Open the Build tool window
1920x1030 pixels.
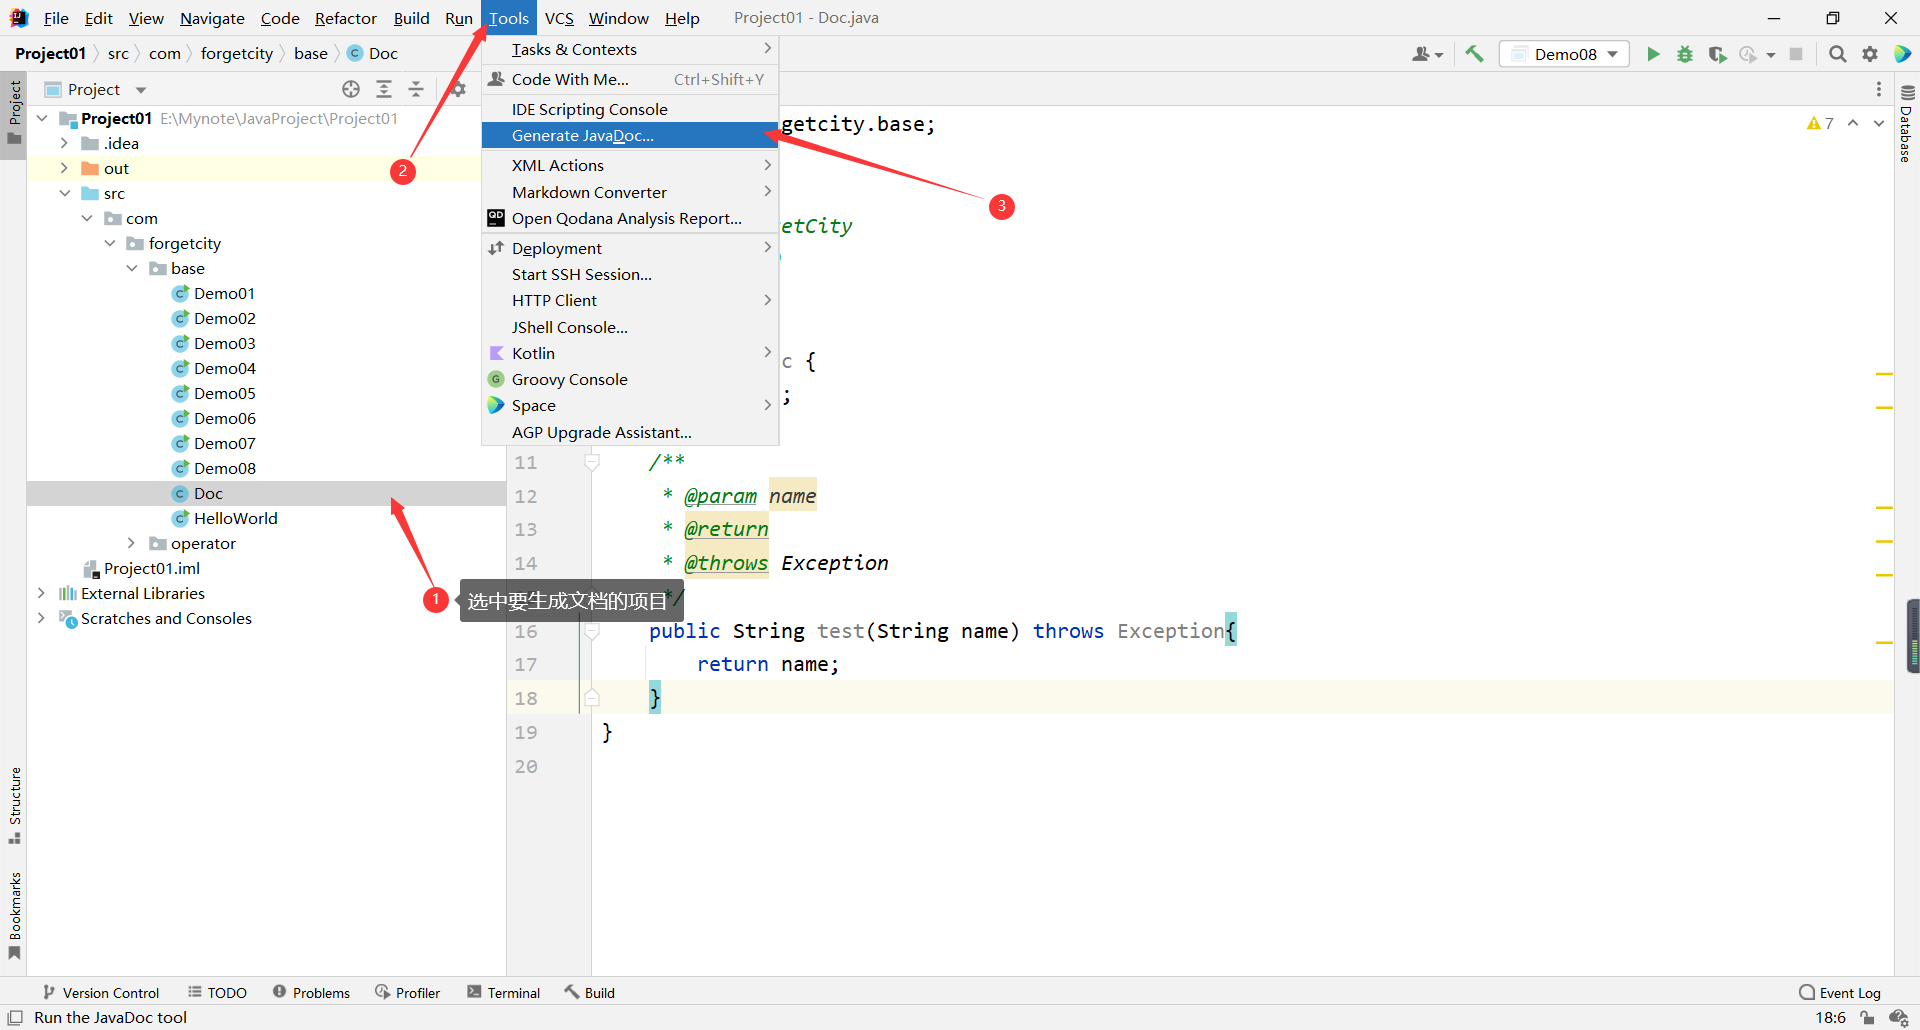pyautogui.click(x=590, y=992)
